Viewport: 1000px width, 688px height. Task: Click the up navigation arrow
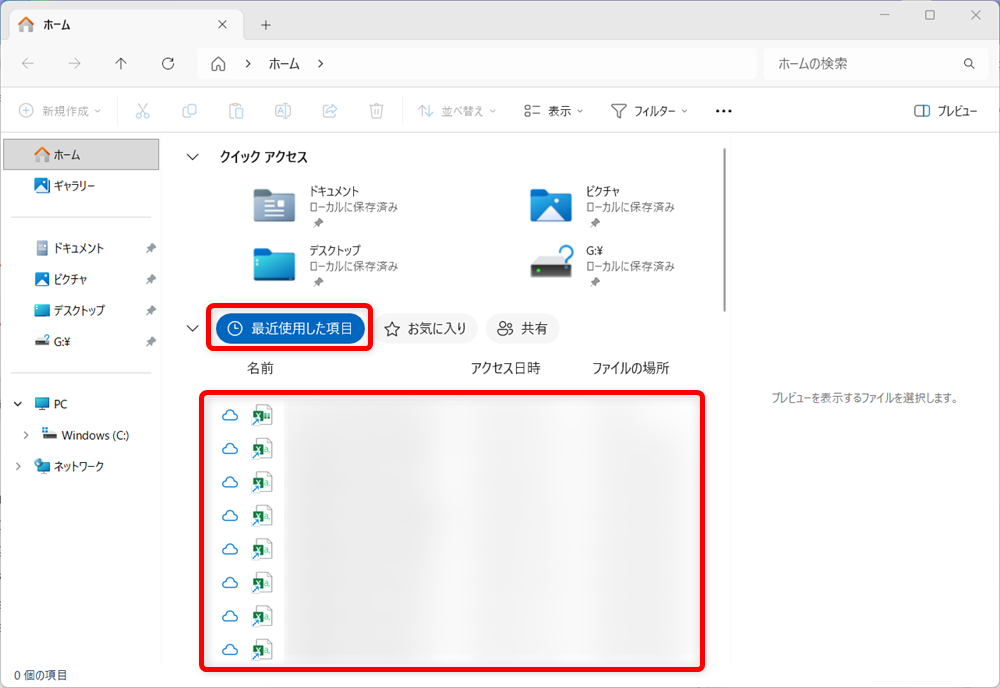coord(120,63)
